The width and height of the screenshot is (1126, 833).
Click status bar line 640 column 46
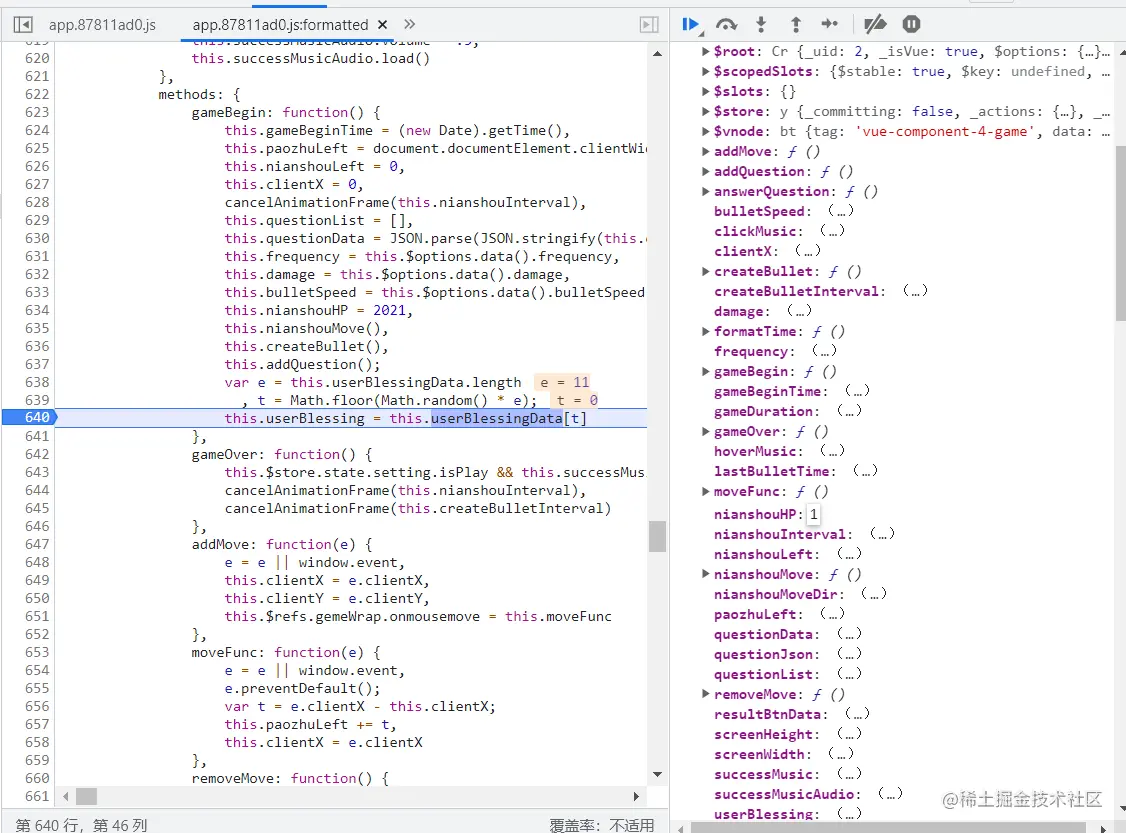pyautogui.click(x=81, y=825)
